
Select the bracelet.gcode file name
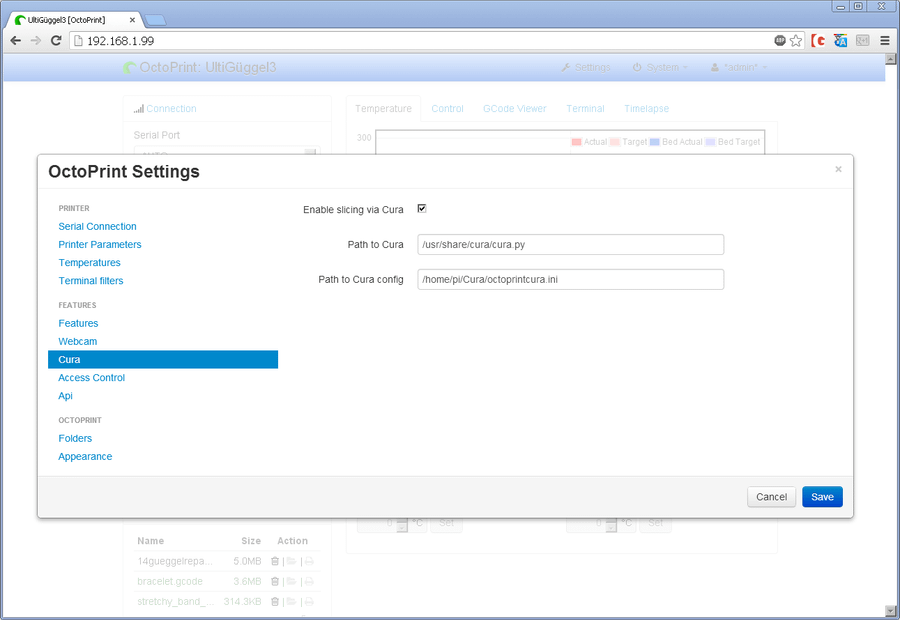click(x=170, y=582)
